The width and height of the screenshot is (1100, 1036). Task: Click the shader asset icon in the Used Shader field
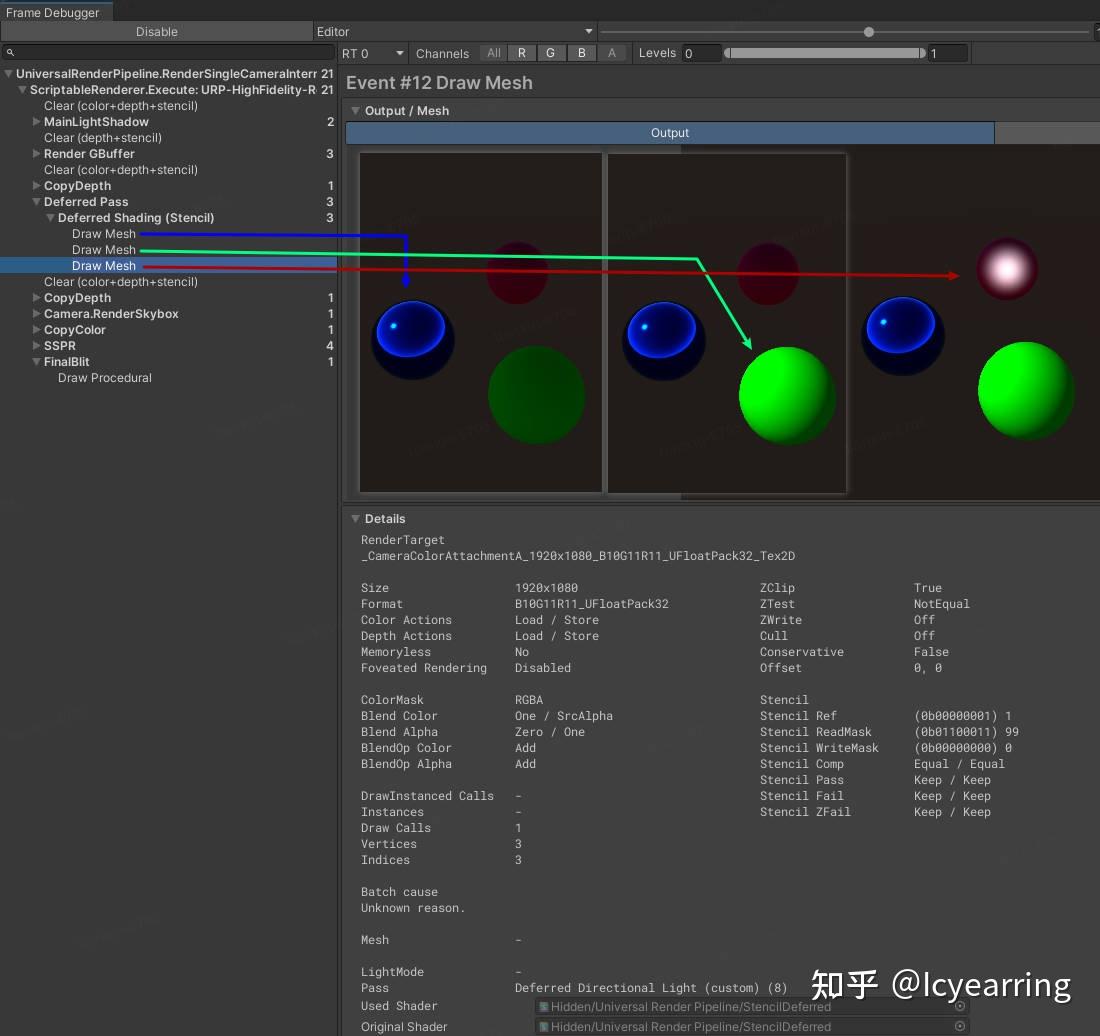[541, 1006]
